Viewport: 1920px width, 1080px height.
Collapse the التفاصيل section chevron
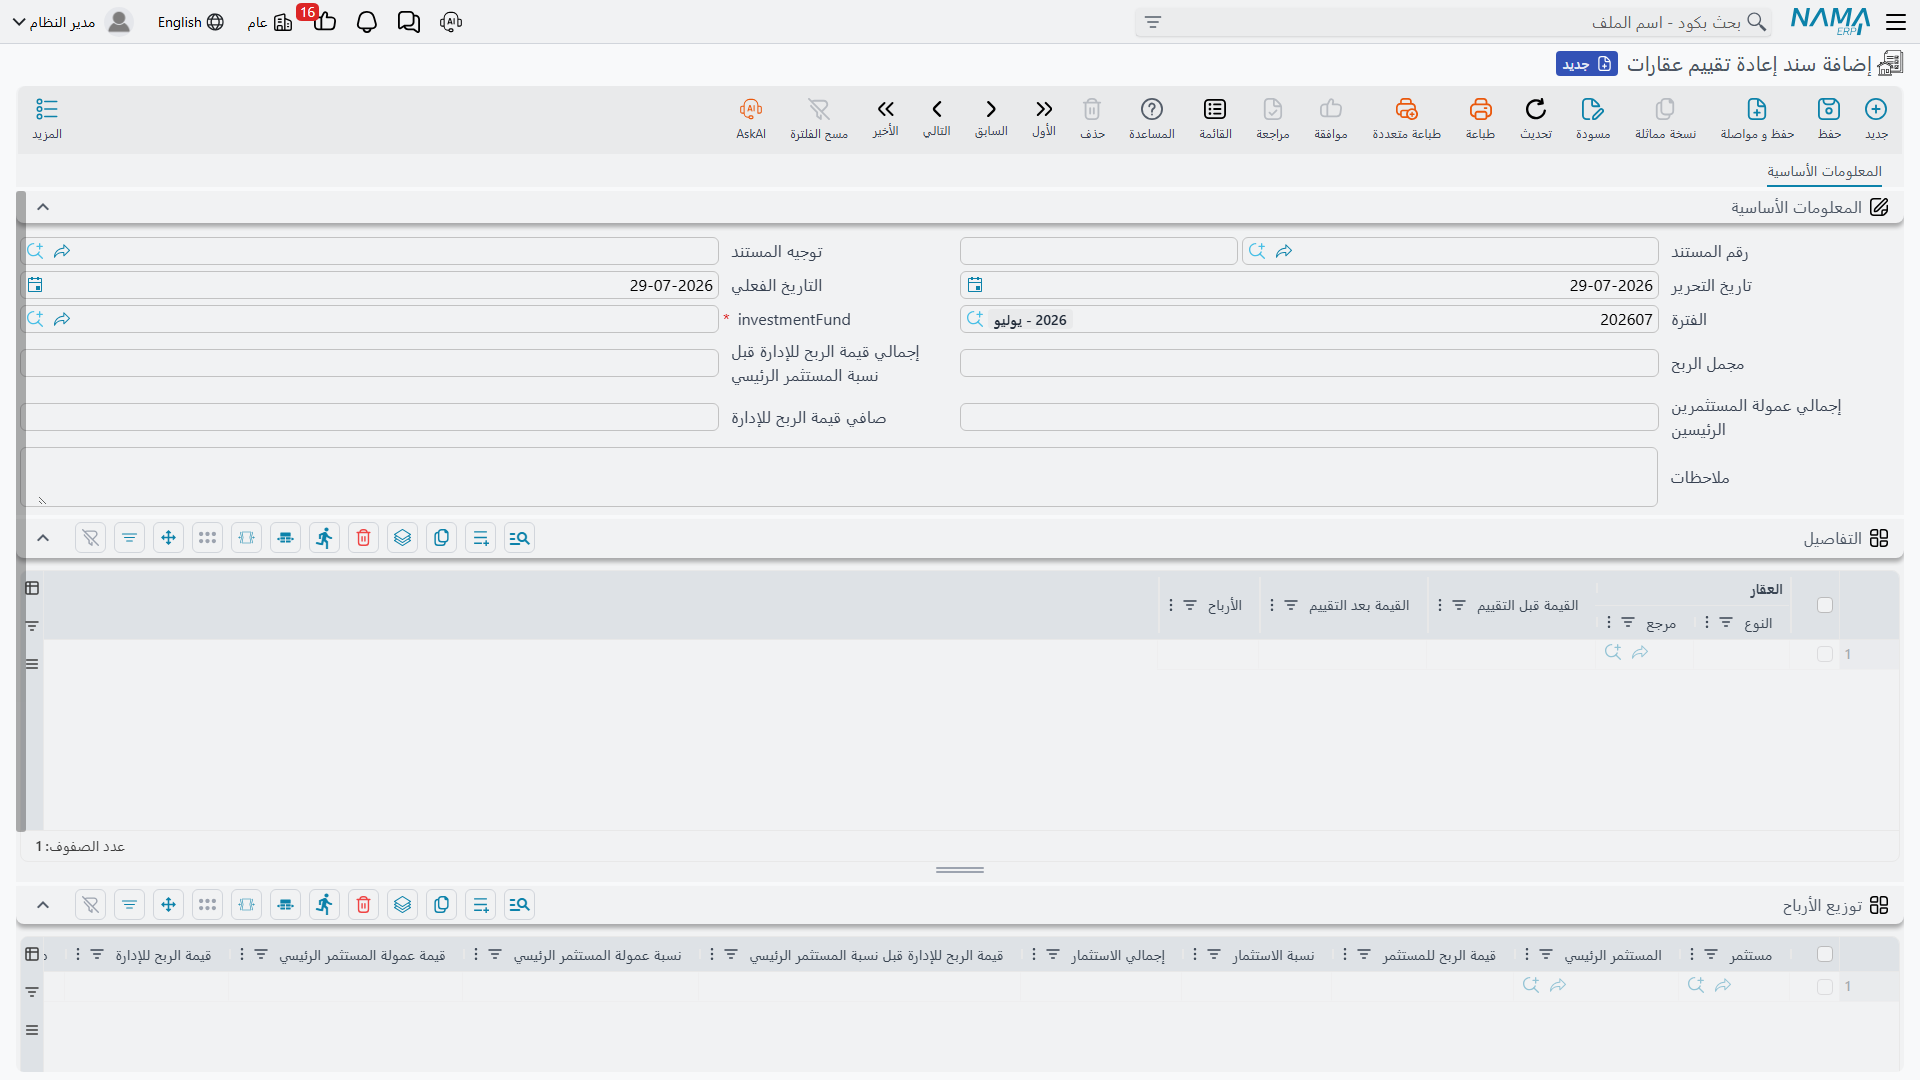tap(43, 538)
